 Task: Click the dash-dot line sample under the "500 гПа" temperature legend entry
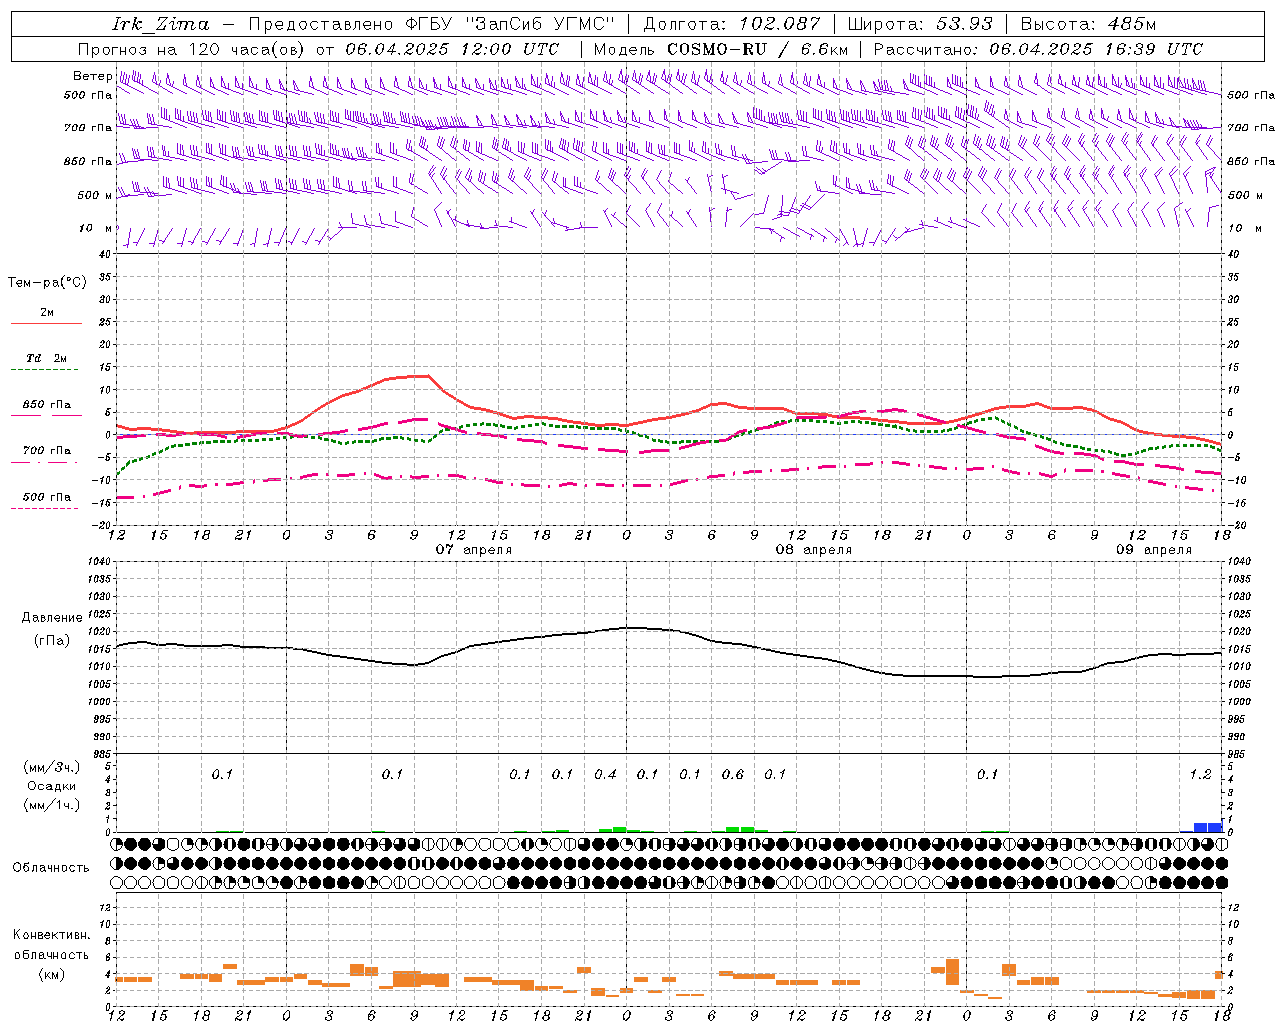[44, 509]
